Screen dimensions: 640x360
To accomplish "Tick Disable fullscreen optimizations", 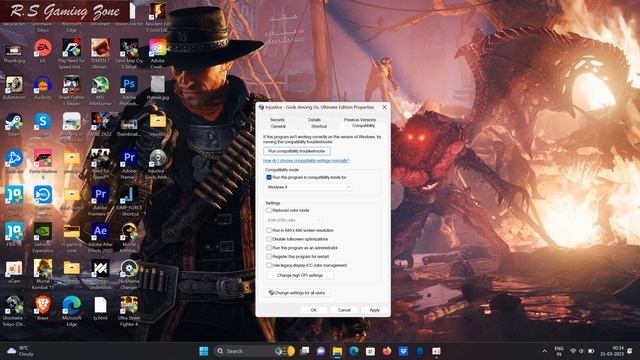I will click(269, 239).
